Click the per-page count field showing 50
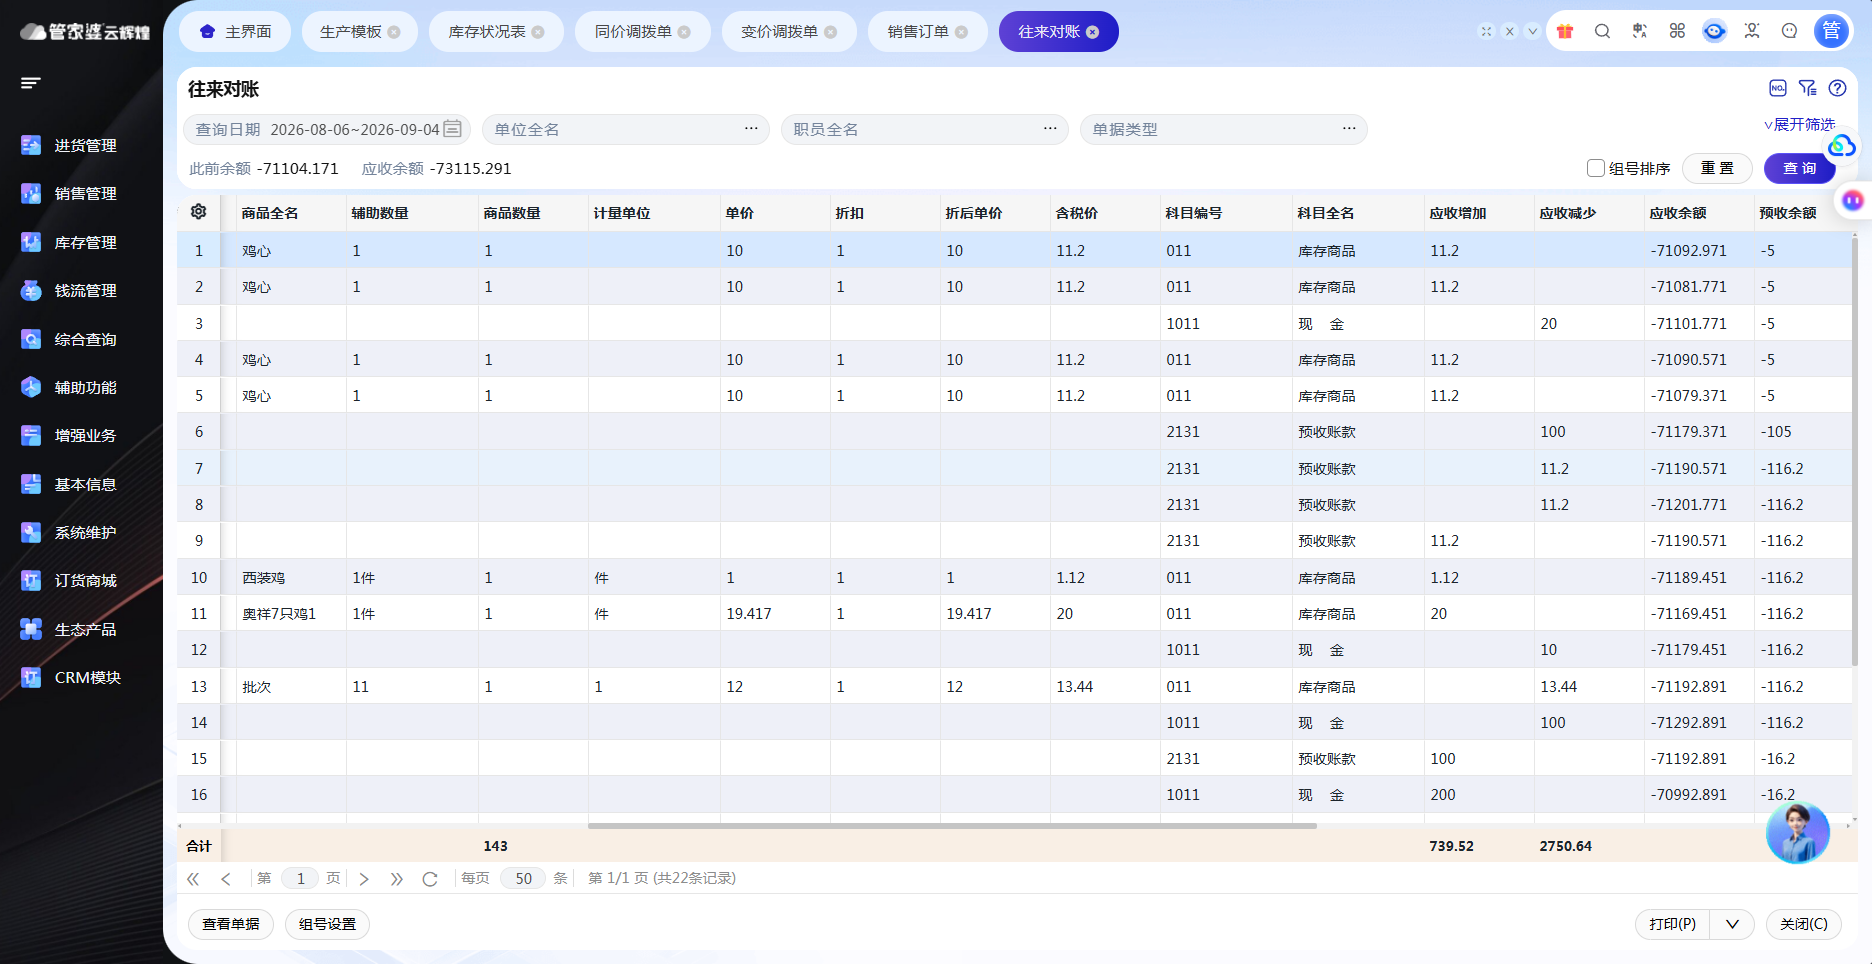This screenshot has width=1872, height=964. [x=524, y=878]
